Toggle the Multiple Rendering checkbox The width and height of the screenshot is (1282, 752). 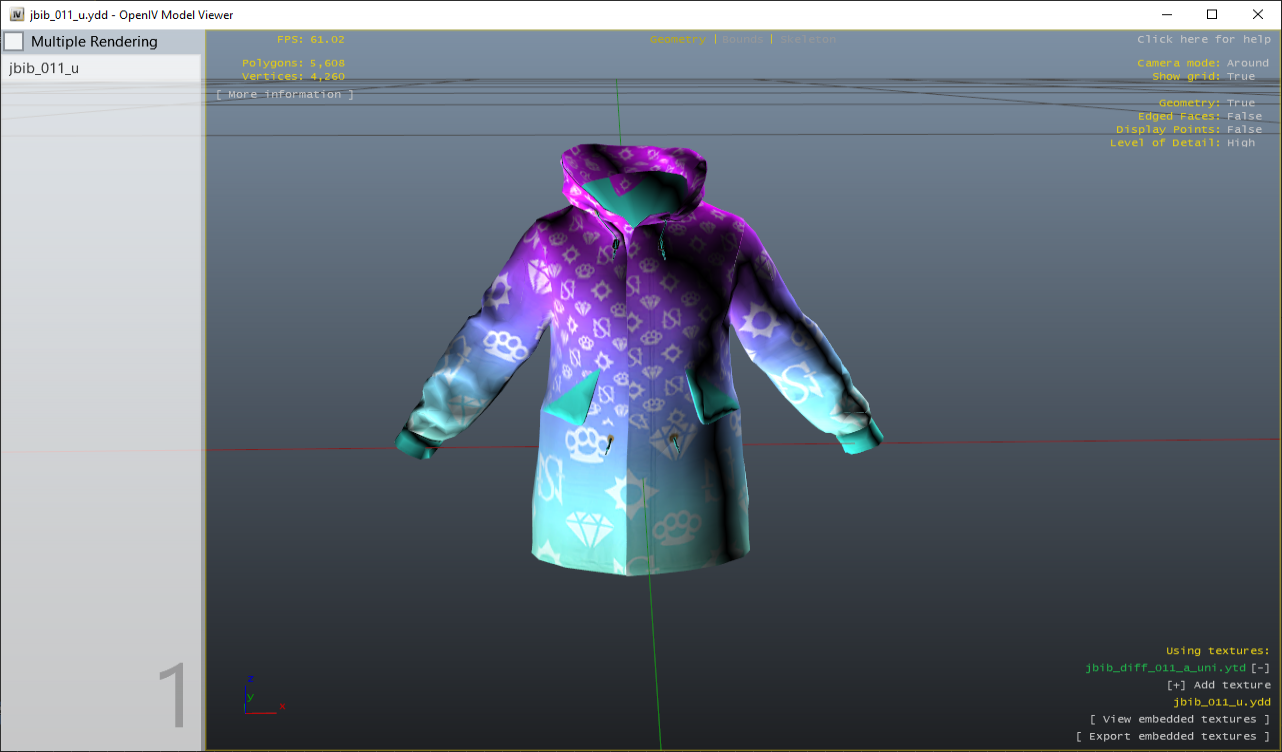point(14,41)
